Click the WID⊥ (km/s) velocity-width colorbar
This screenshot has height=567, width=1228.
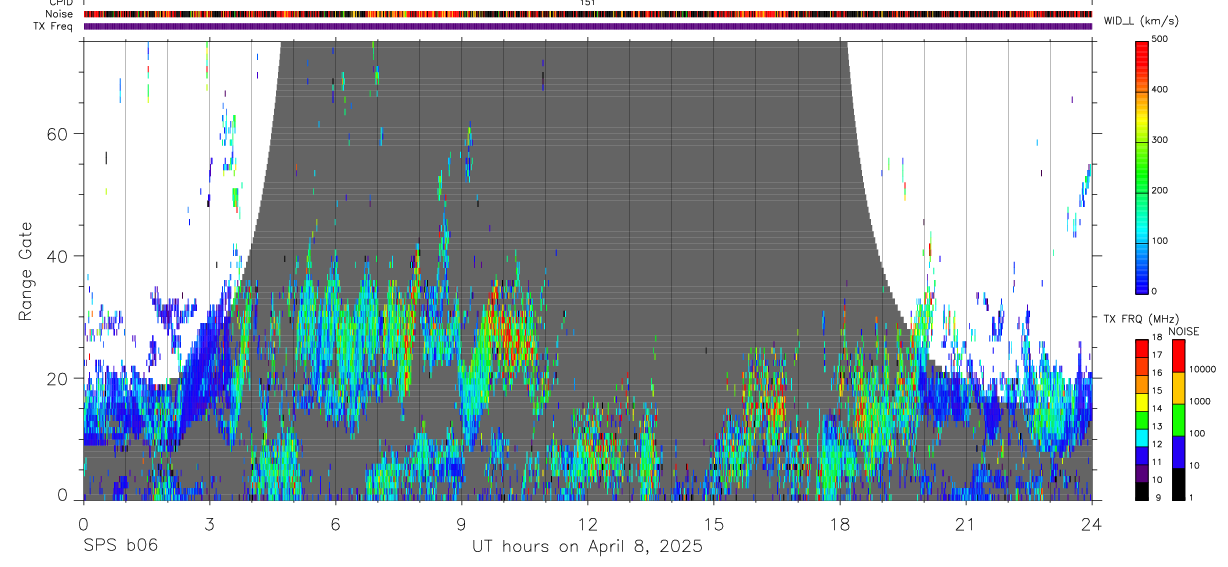[1142, 166]
